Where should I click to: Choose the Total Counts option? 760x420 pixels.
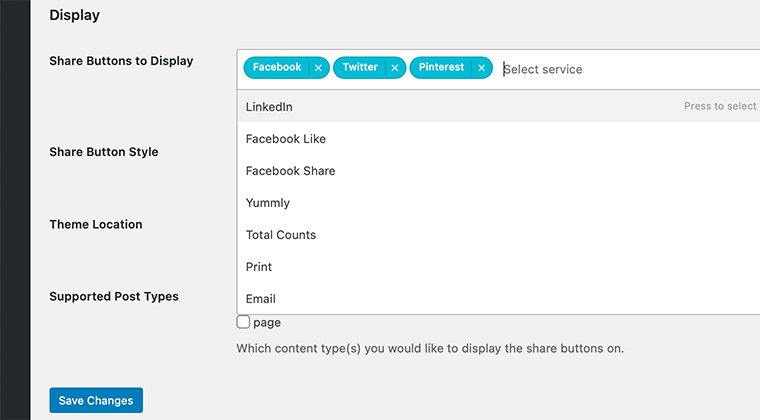pos(281,235)
